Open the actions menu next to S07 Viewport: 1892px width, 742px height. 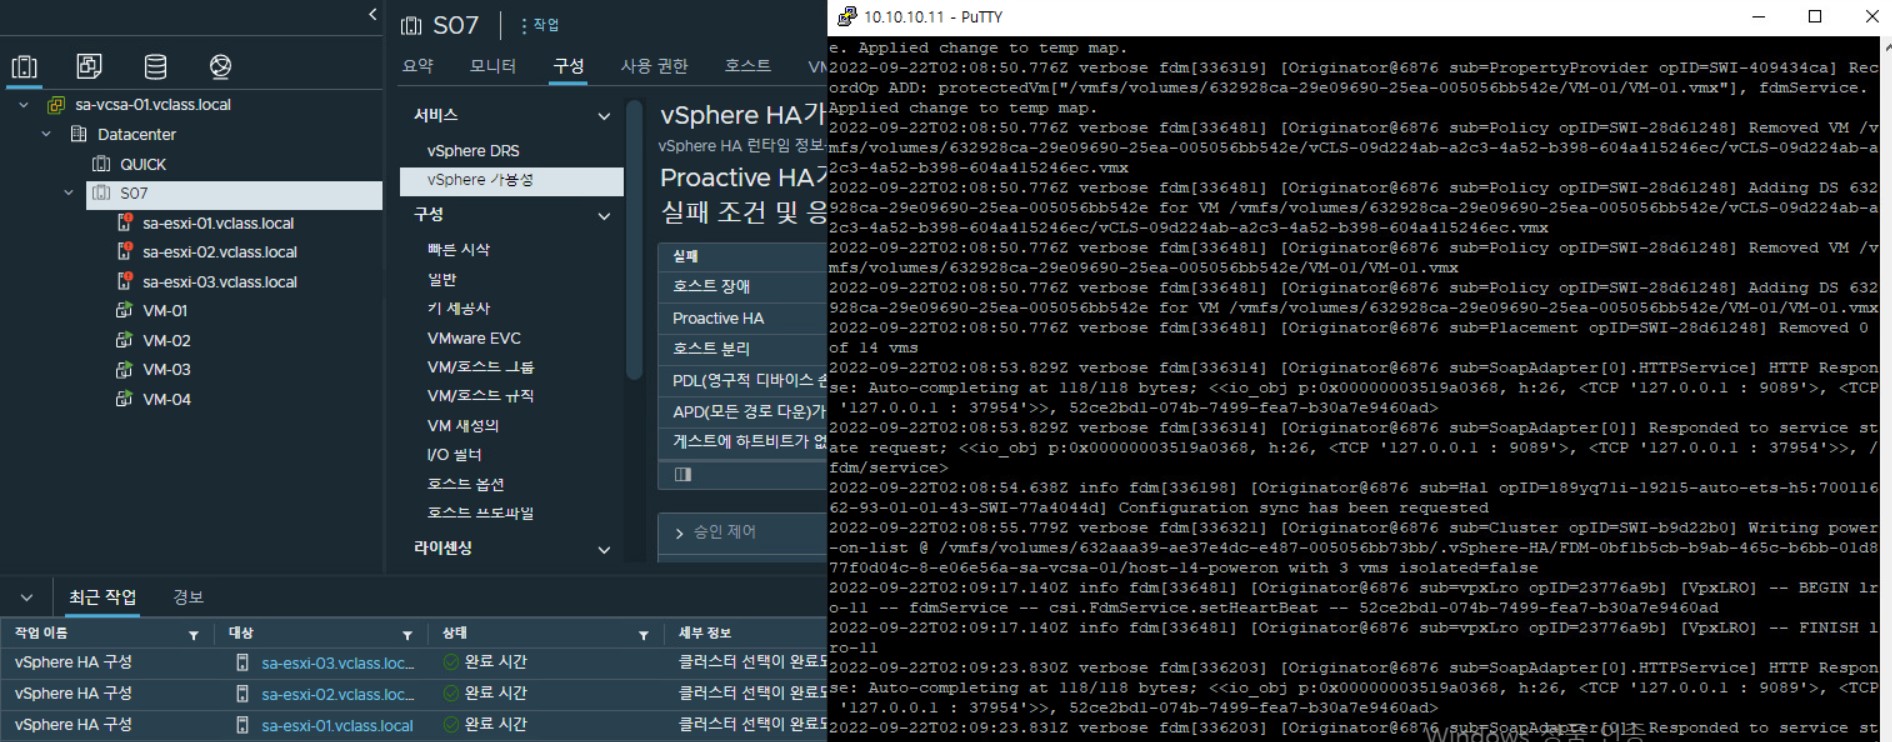[x=541, y=25]
